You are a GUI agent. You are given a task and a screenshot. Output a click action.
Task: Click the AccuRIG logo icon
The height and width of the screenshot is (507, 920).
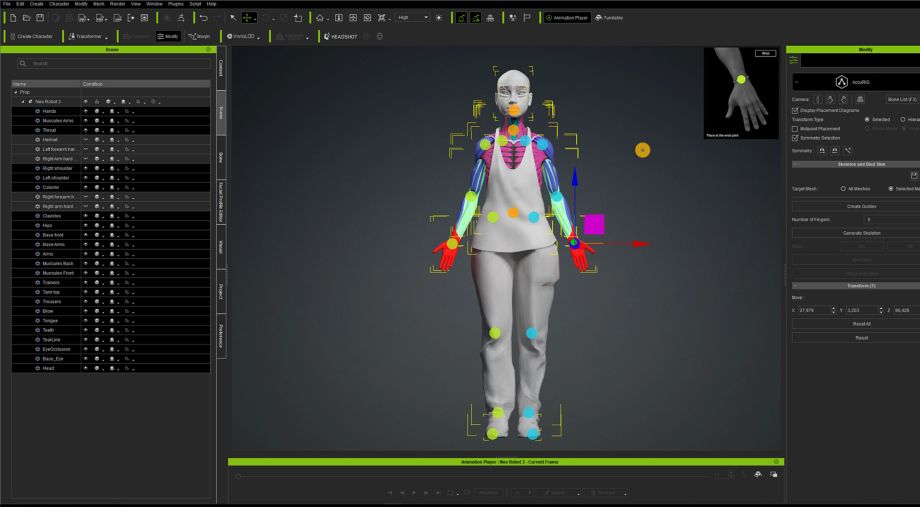pyautogui.click(x=842, y=82)
